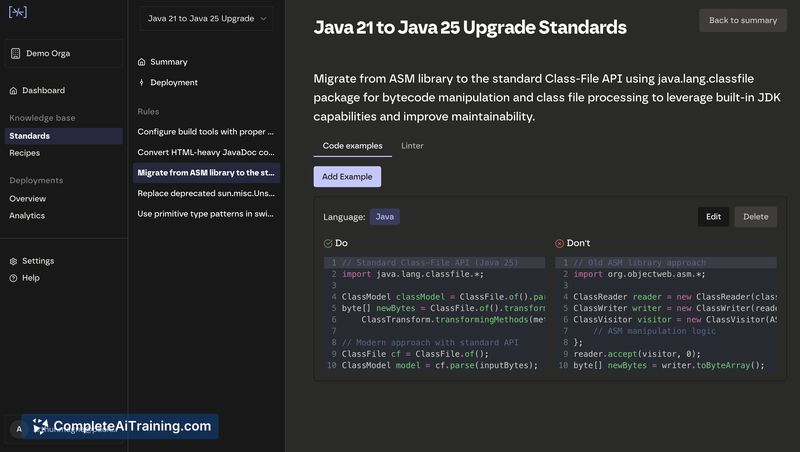Click the 'Knowledge base' section label
Image resolution: width=800 pixels, height=452 pixels.
42,118
